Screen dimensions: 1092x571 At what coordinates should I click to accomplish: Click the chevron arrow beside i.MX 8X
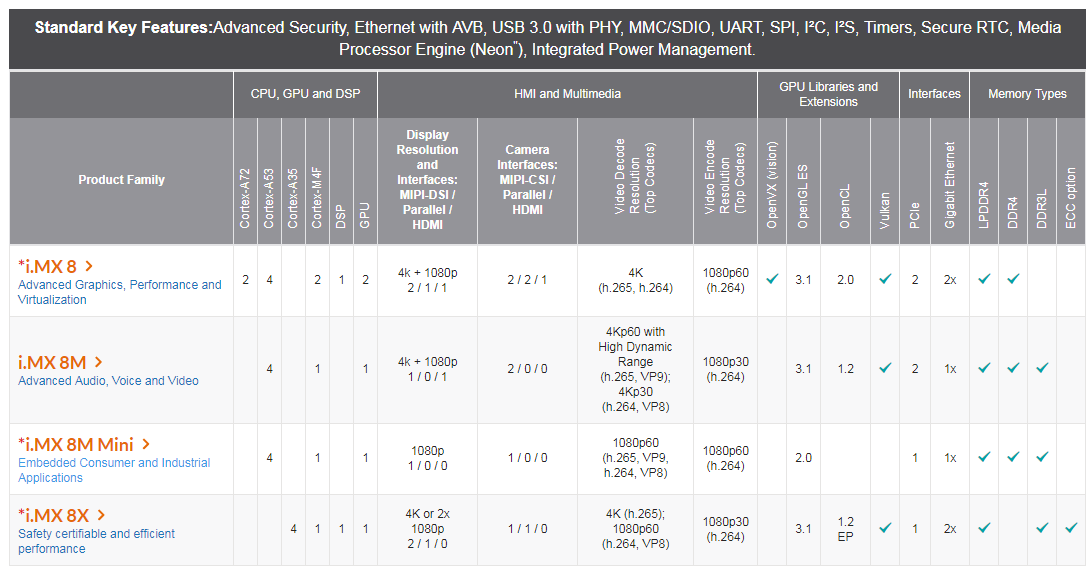point(101,515)
